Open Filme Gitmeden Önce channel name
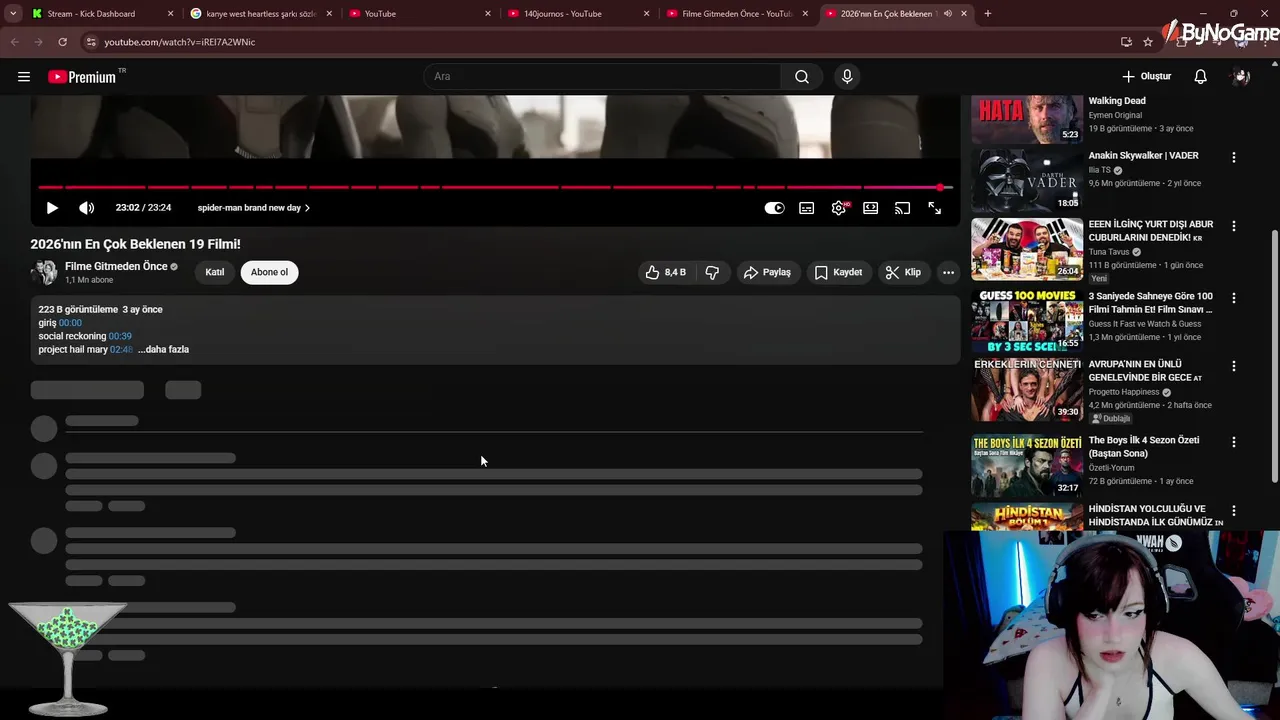This screenshot has width=1280, height=720. tap(116, 266)
